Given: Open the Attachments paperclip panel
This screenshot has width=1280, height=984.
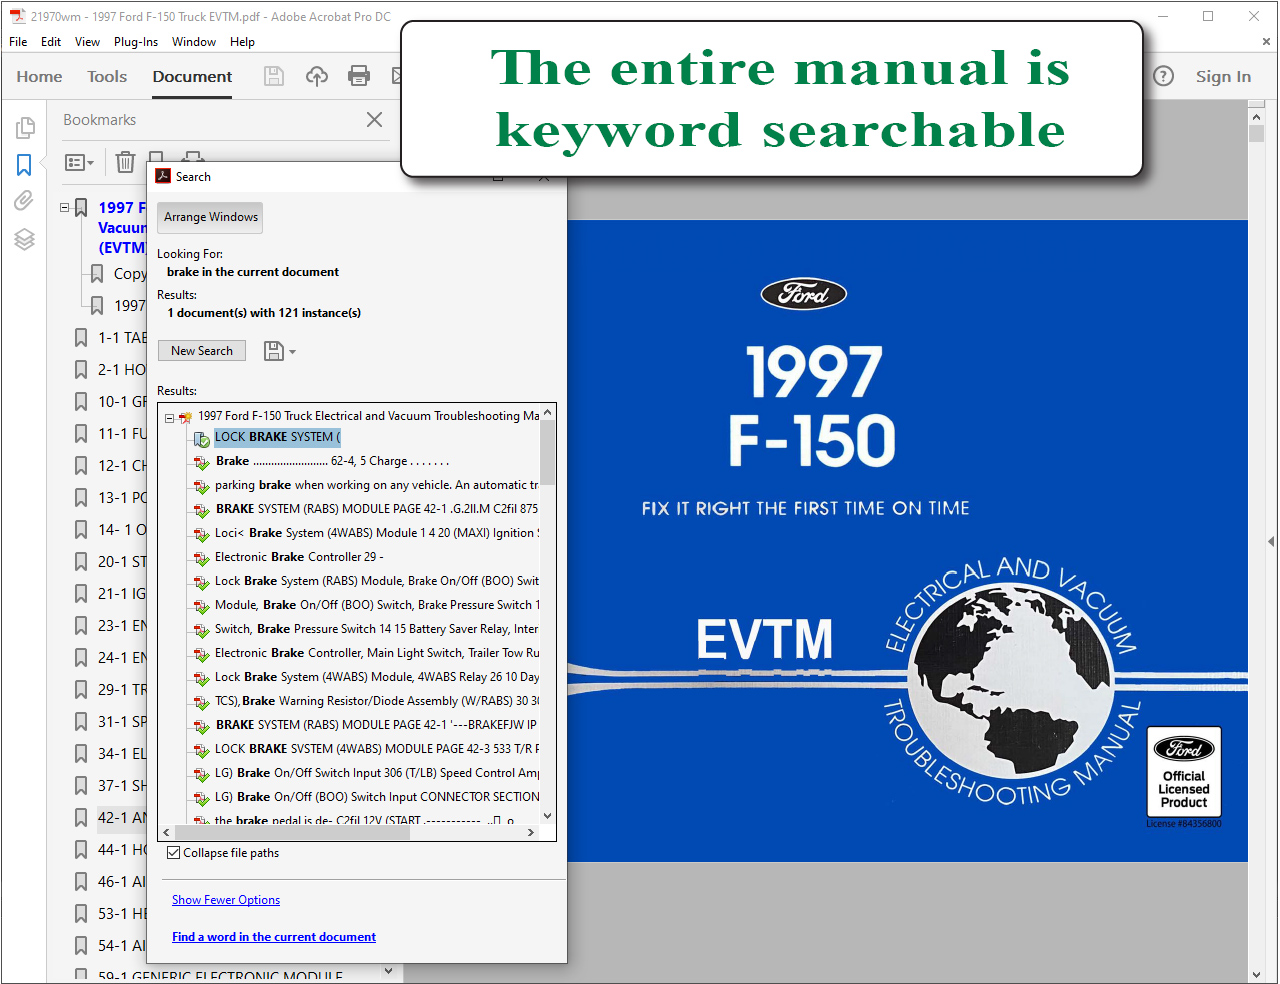Looking at the screenshot, I should pos(24,201).
